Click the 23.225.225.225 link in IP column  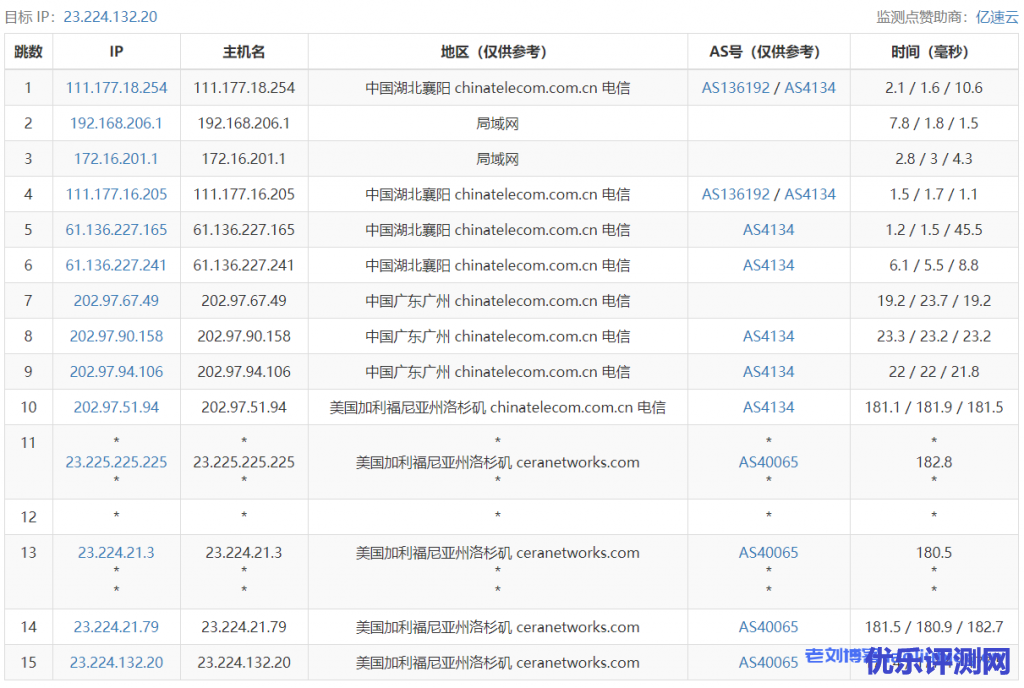pos(116,462)
